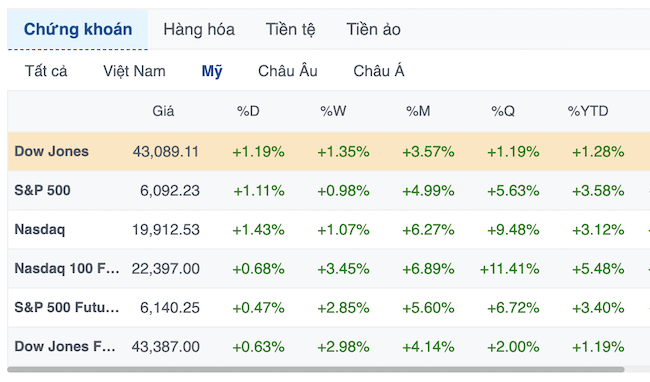Screen dimensions: 650x382
Task: Click the %M column header
Action: [x=418, y=111]
